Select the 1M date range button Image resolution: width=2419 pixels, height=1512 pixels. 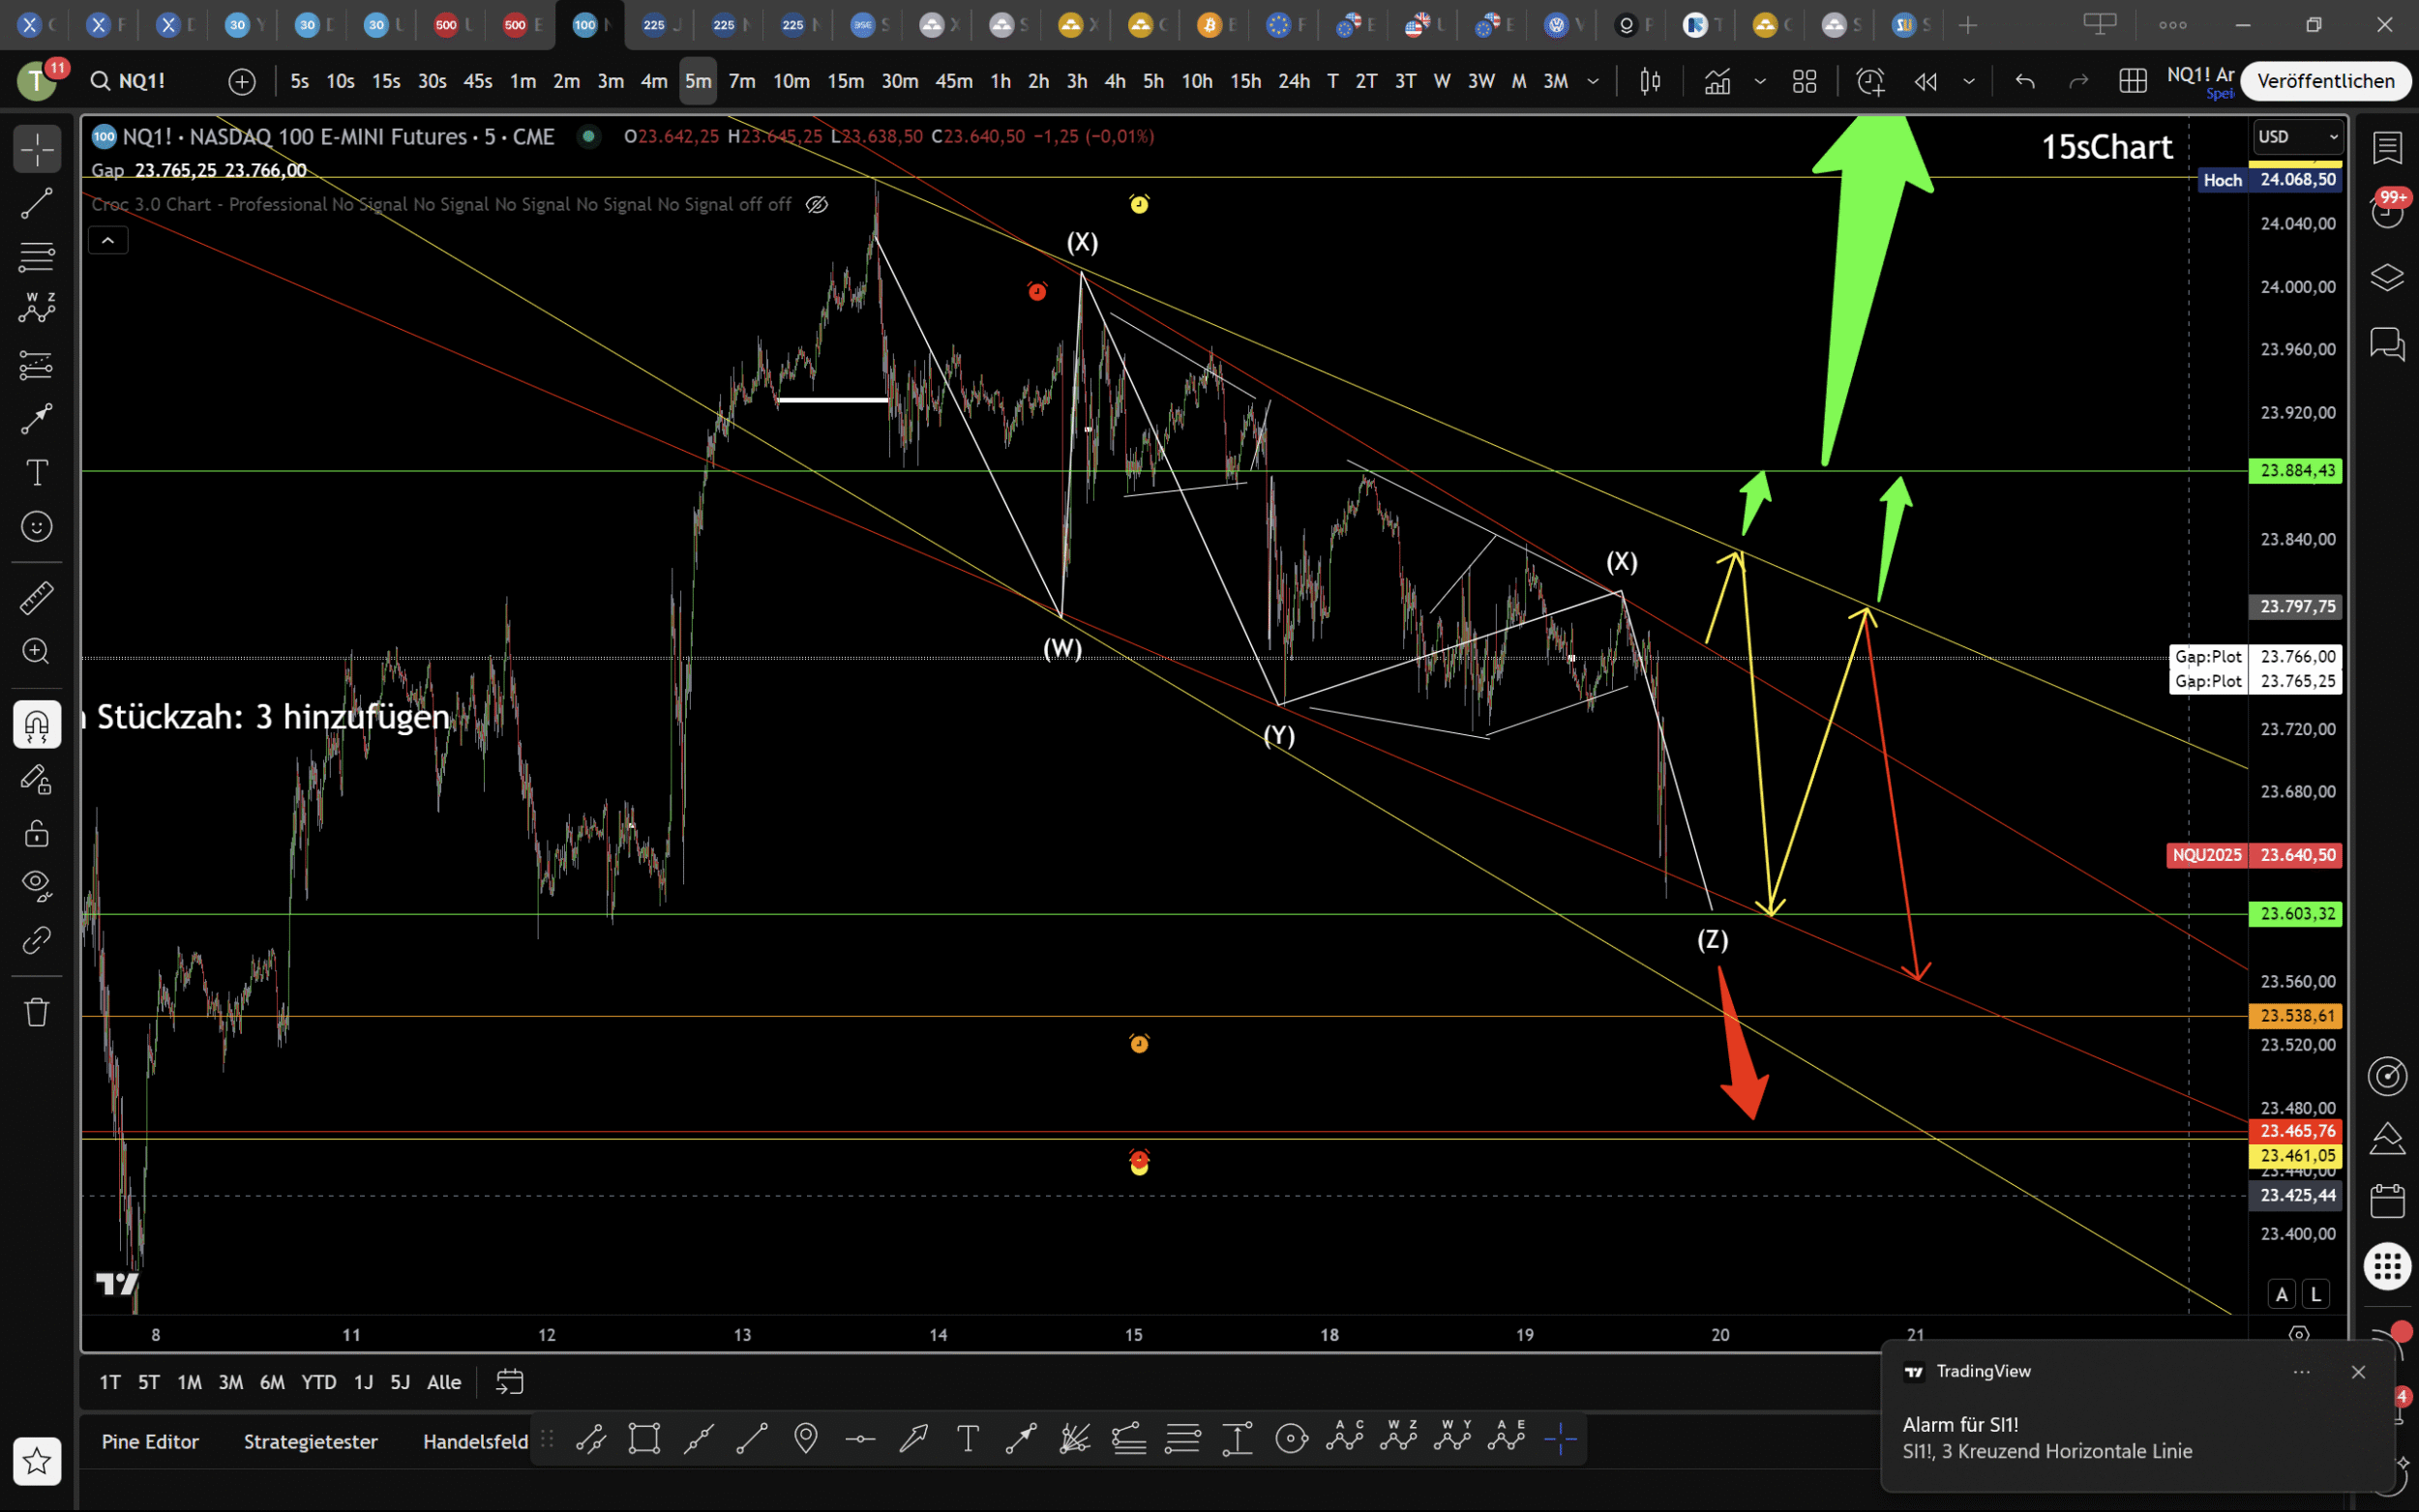click(x=189, y=1382)
